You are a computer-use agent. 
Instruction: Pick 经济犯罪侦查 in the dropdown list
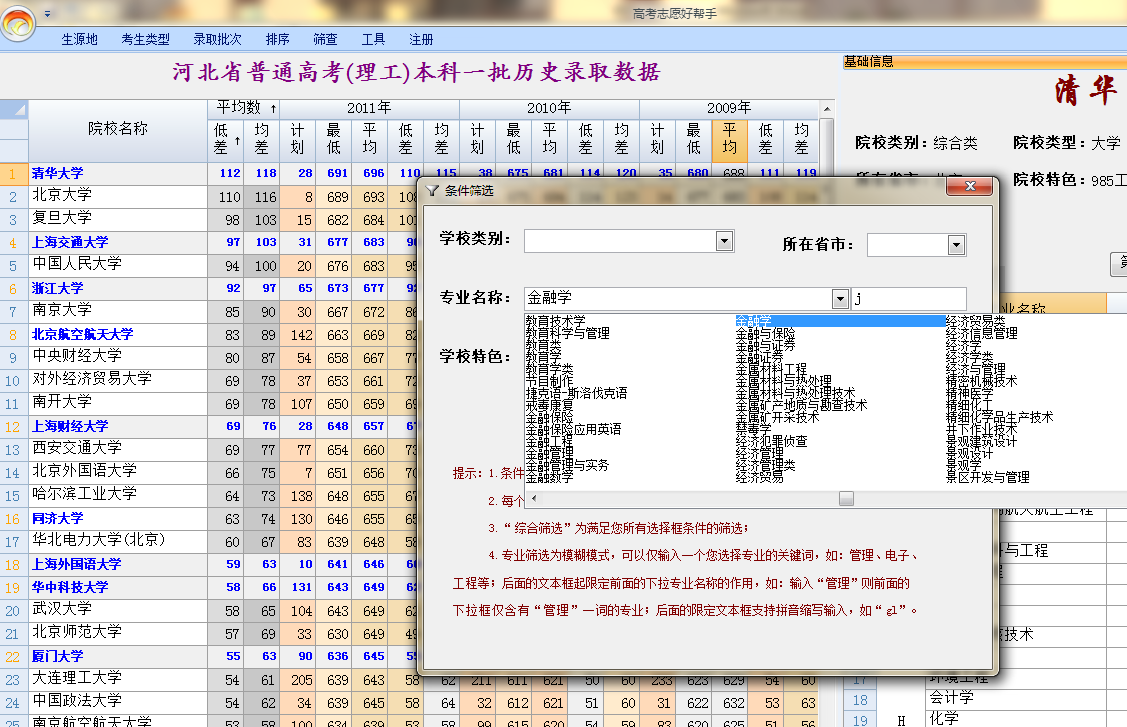pos(771,441)
